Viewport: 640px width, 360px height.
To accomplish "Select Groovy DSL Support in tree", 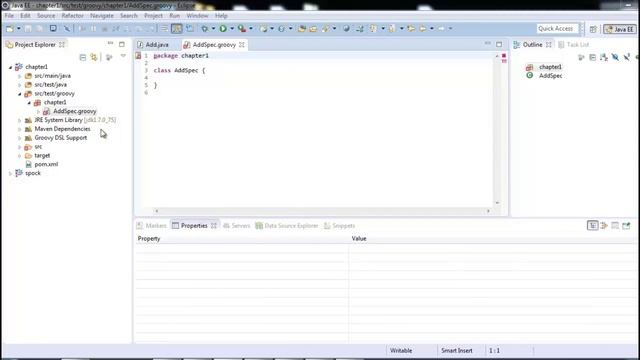I will click(60, 138).
